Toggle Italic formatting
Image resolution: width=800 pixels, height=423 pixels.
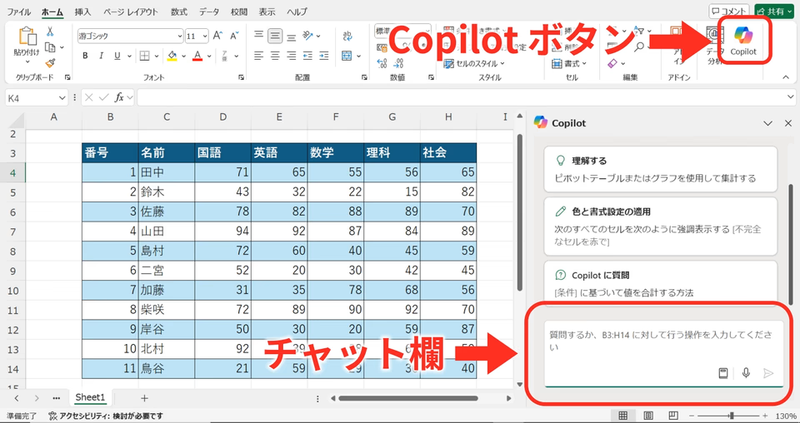pos(101,56)
